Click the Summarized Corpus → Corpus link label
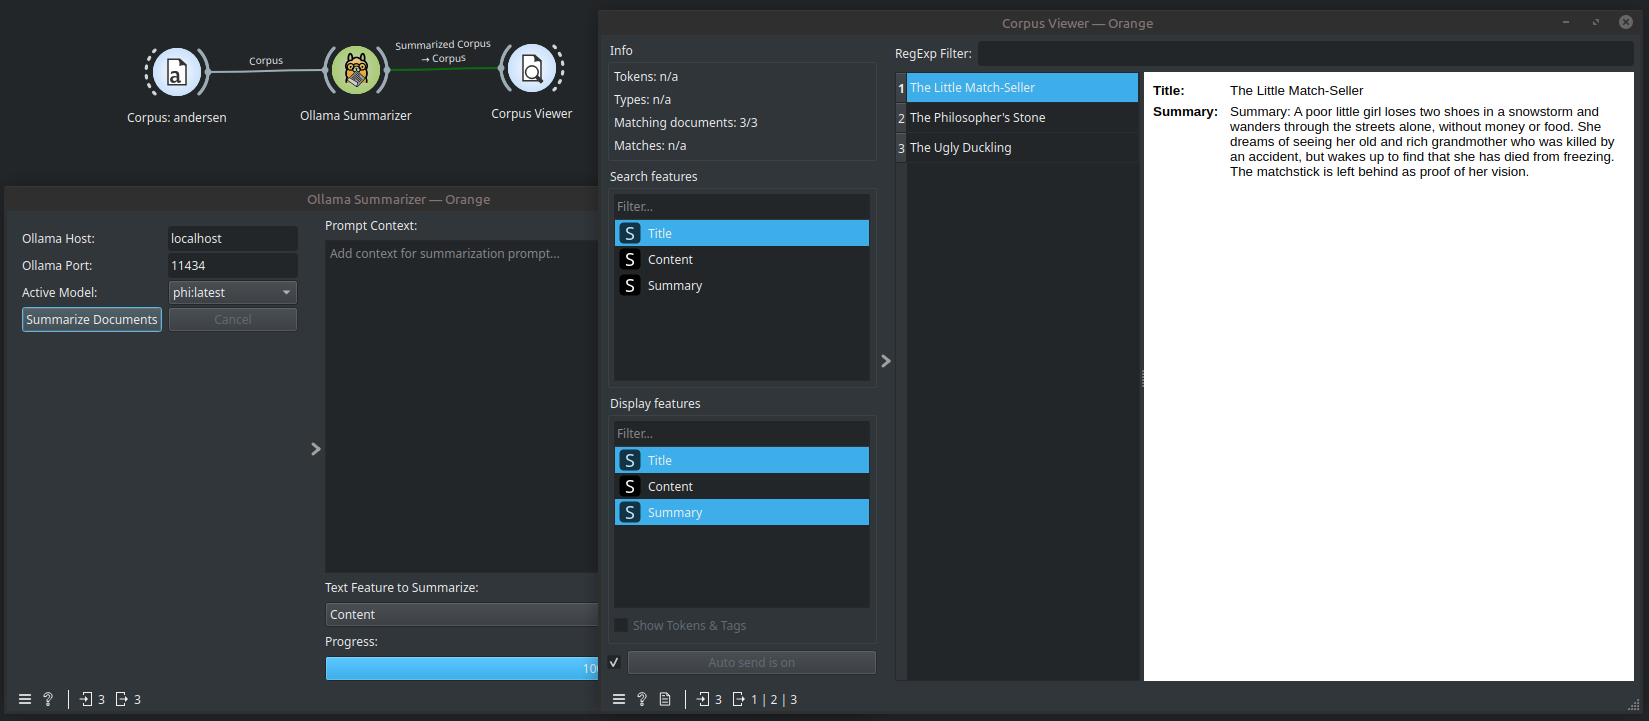This screenshot has height=721, width=1649. 443,52
